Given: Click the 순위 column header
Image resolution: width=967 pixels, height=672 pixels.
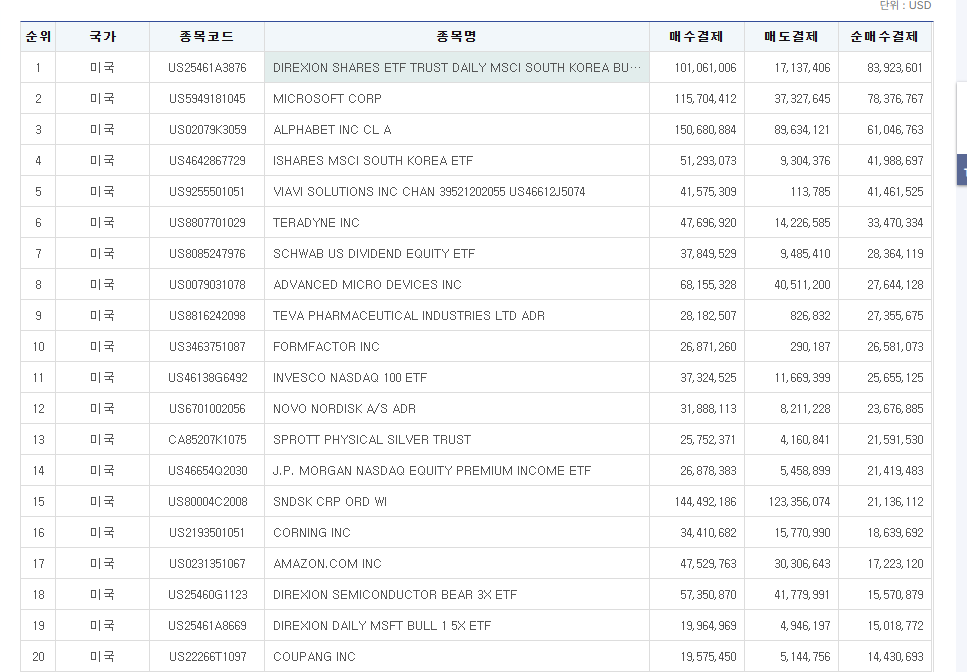Looking at the screenshot, I should tap(38, 37).
